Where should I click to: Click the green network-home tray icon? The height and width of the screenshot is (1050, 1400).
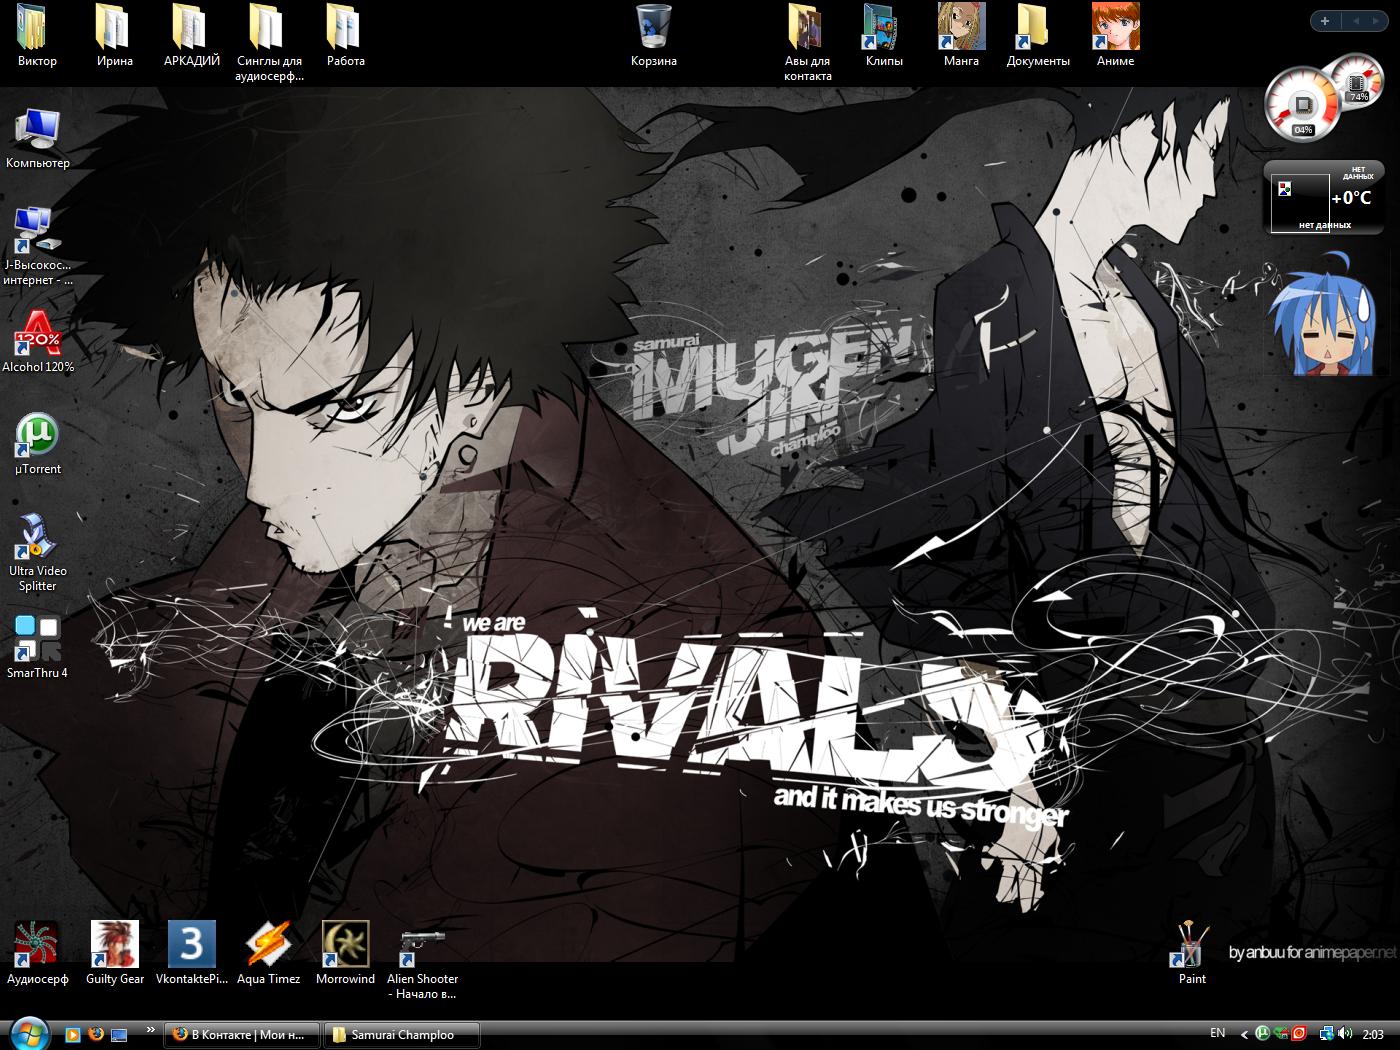[1281, 1034]
